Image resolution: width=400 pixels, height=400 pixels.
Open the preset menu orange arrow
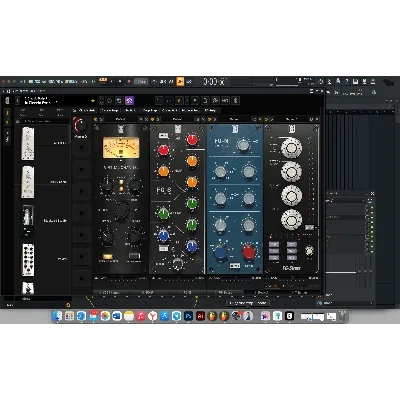[x=93, y=100]
